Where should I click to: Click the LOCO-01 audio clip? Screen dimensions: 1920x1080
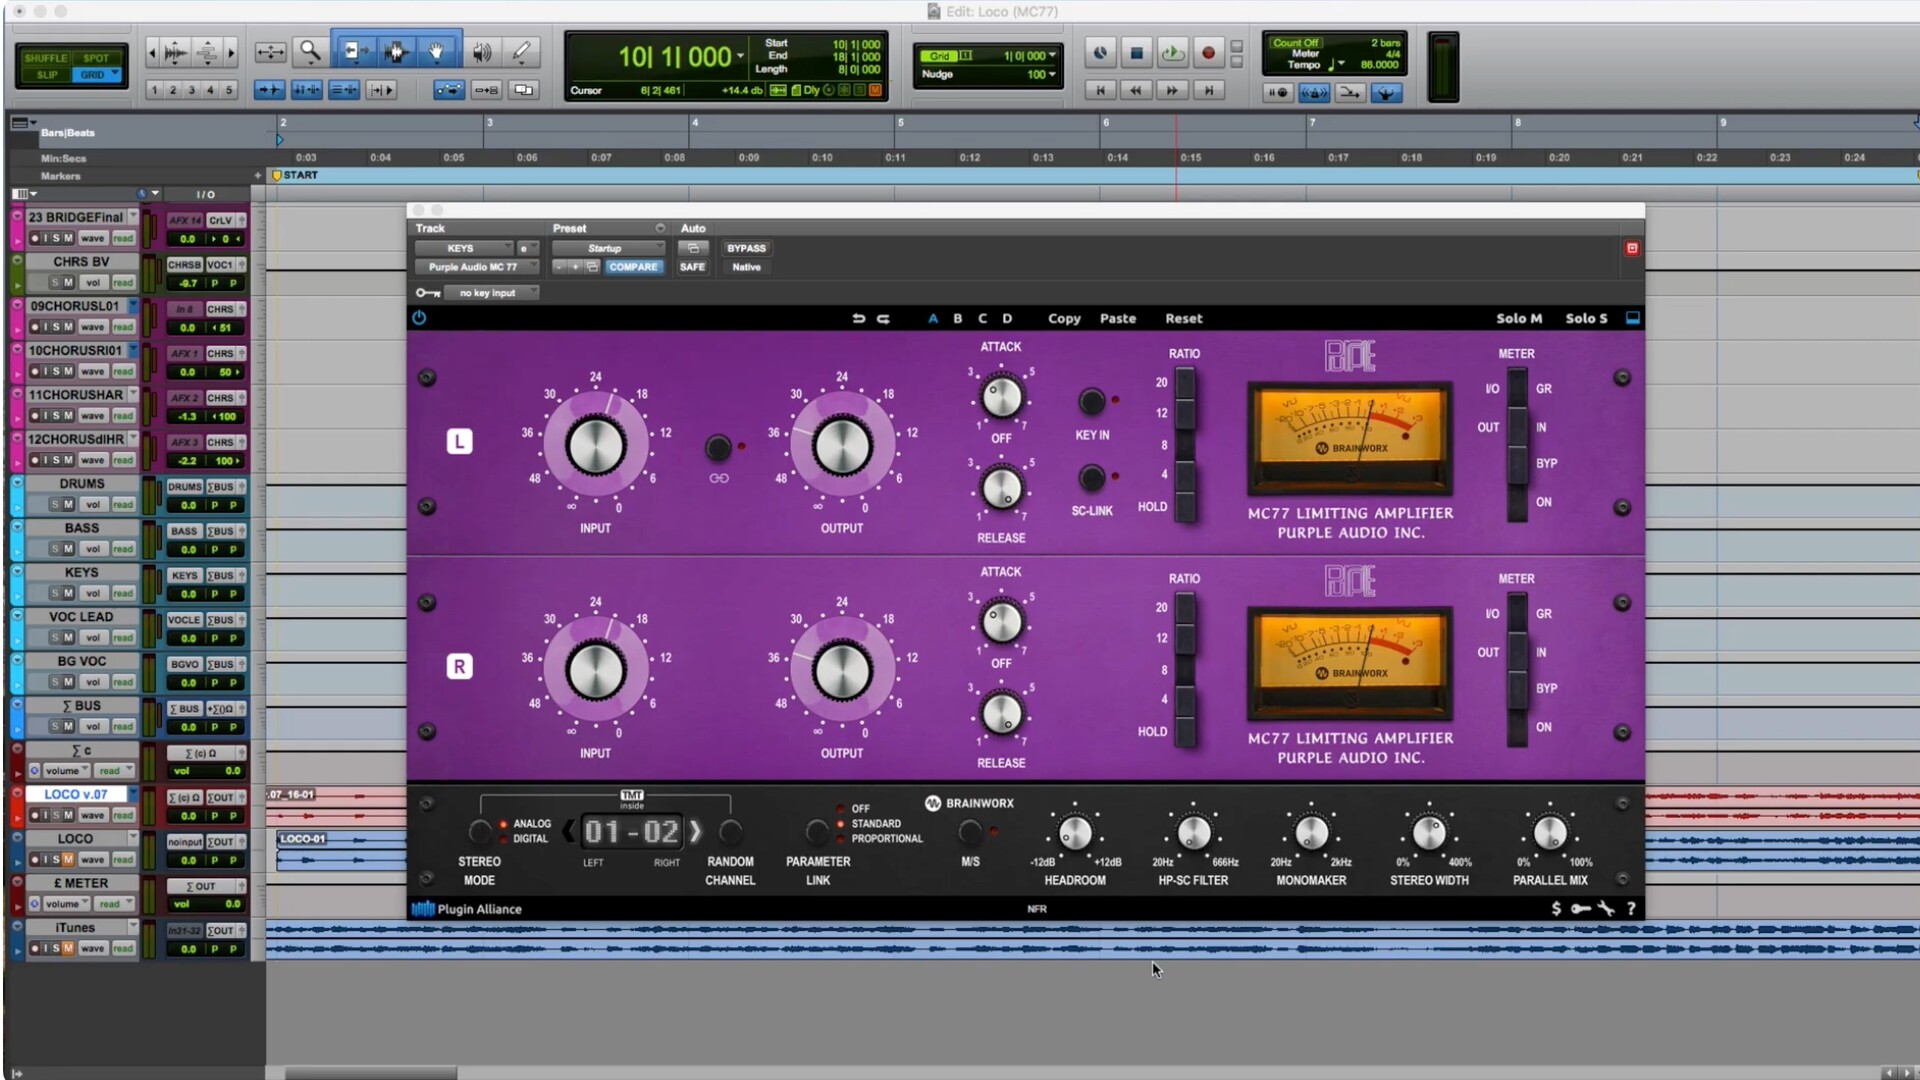[340, 849]
